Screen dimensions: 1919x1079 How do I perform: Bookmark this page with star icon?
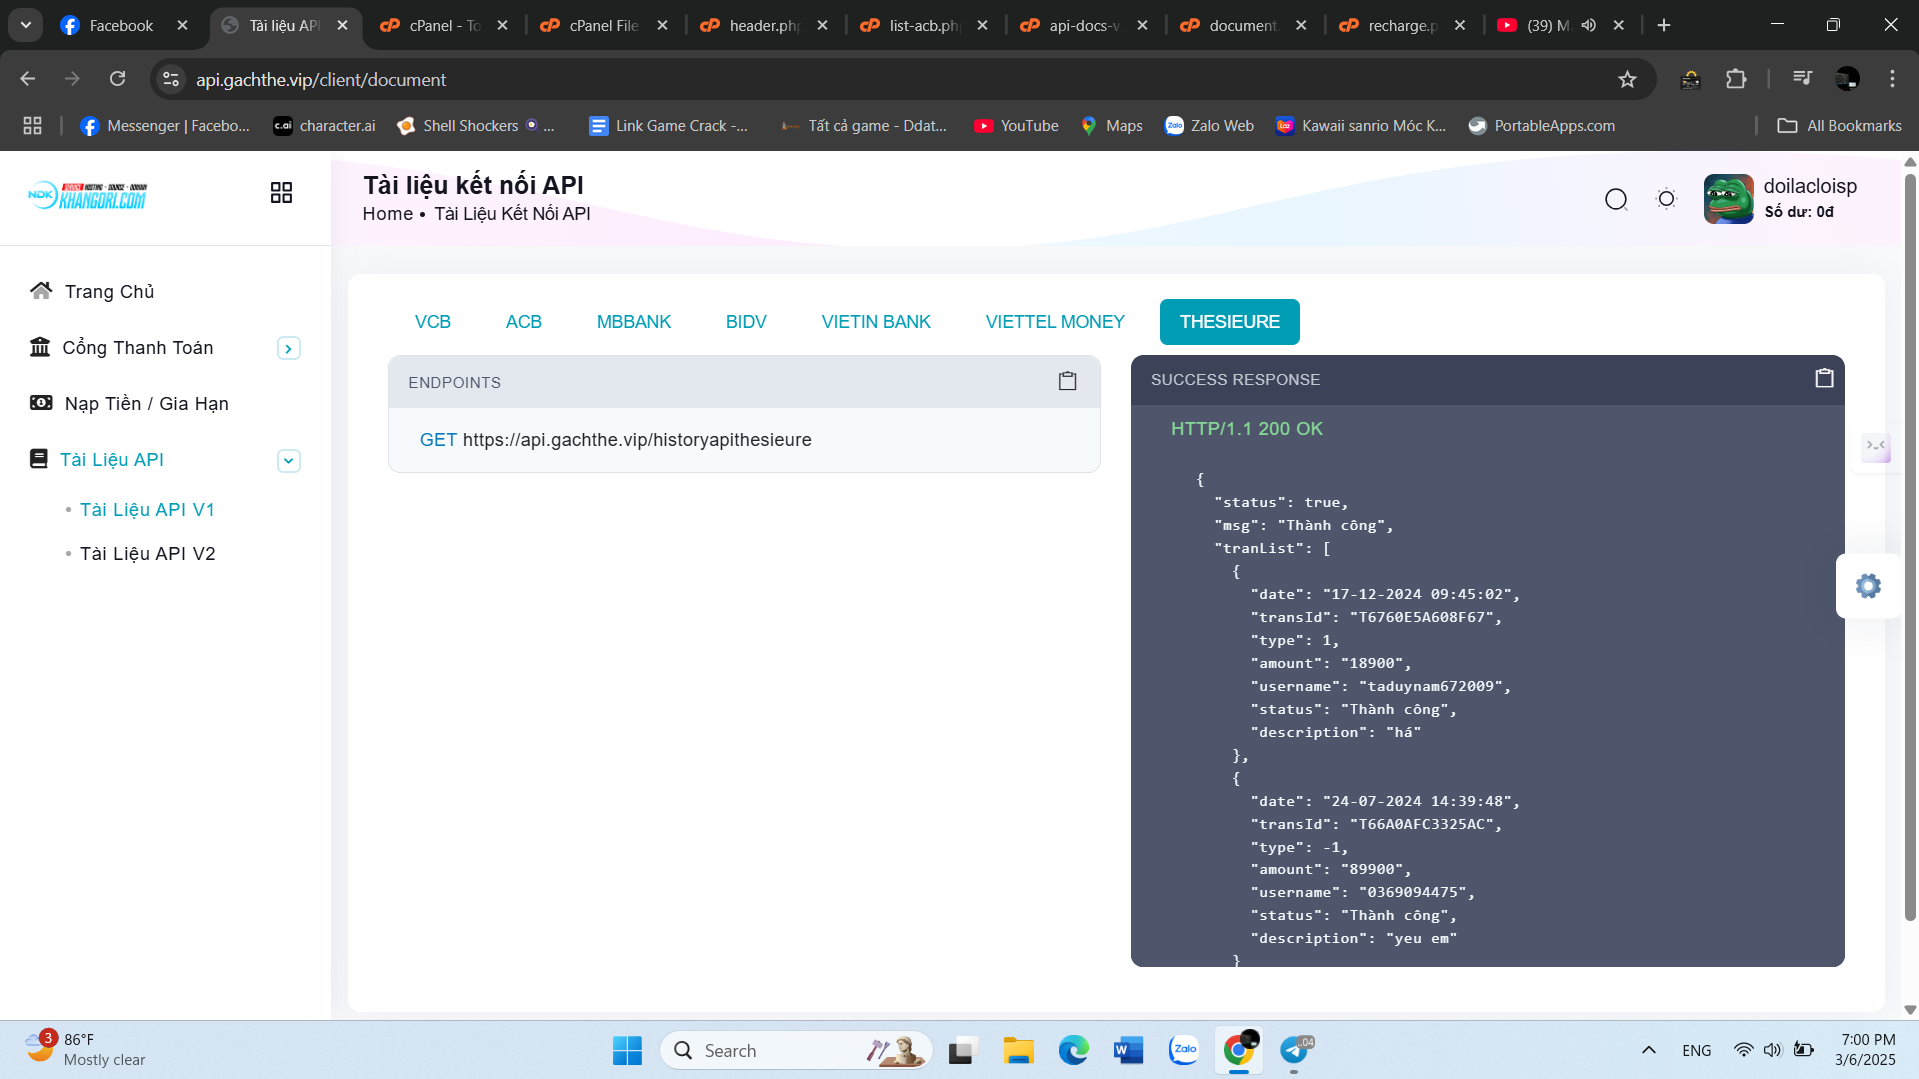1627,80
